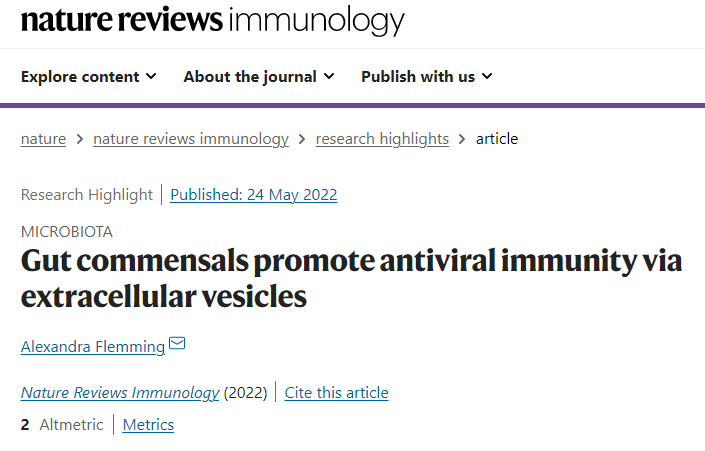The height and width of the screenshot is (451, 705).
Task: Click the italic Nature Reviews Immunology journal link
Action: coord(120,393)
